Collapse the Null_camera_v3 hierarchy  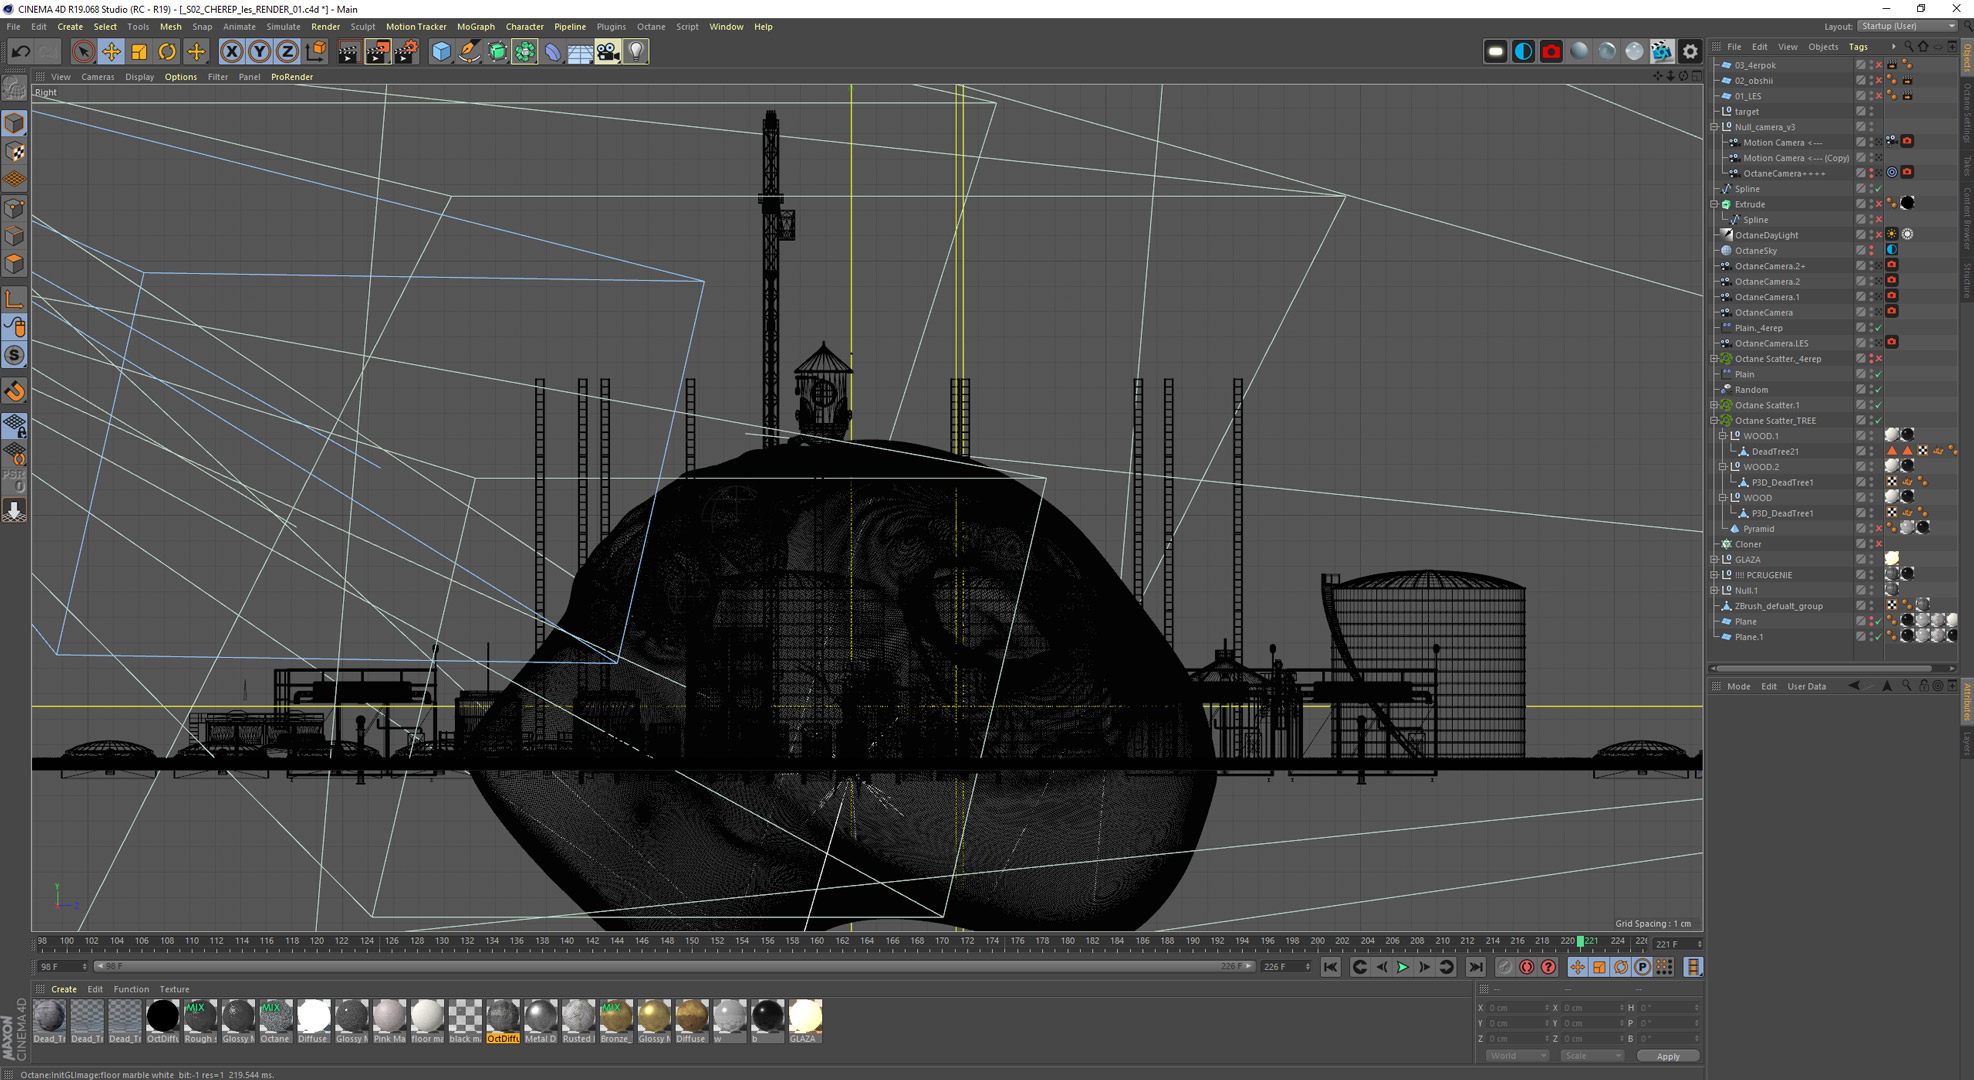point(1715,127)
